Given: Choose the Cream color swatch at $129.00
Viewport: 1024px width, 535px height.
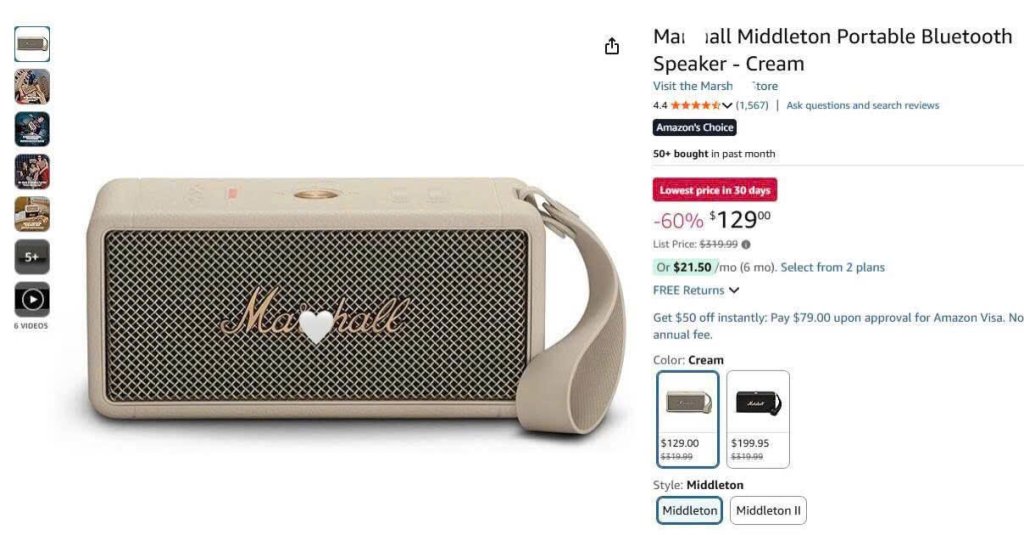Looking at the screenshot, I should point(688,418).
